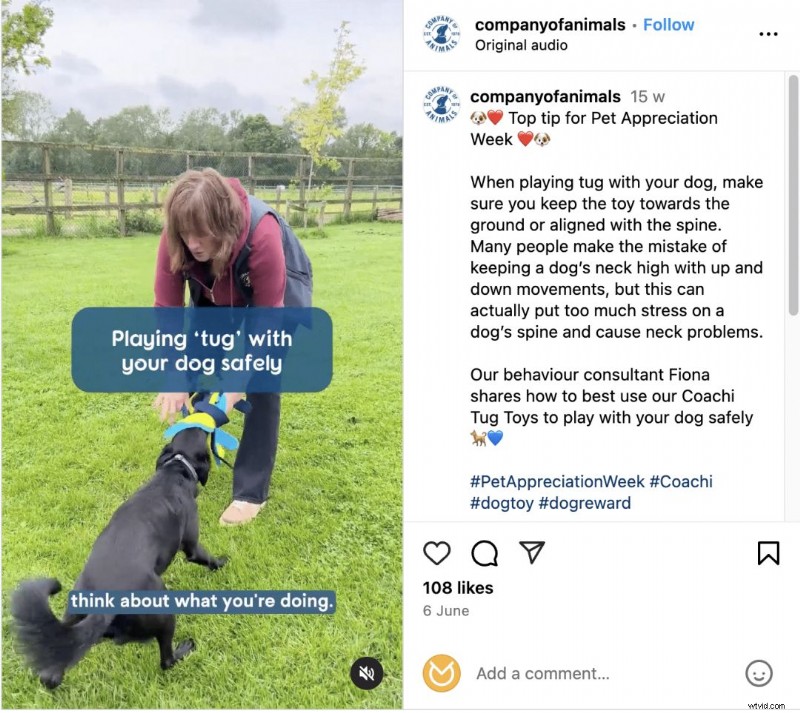Save the post using the bookmark icon
The height and width of the screenshot is (713, 800).
pos(768,553)
